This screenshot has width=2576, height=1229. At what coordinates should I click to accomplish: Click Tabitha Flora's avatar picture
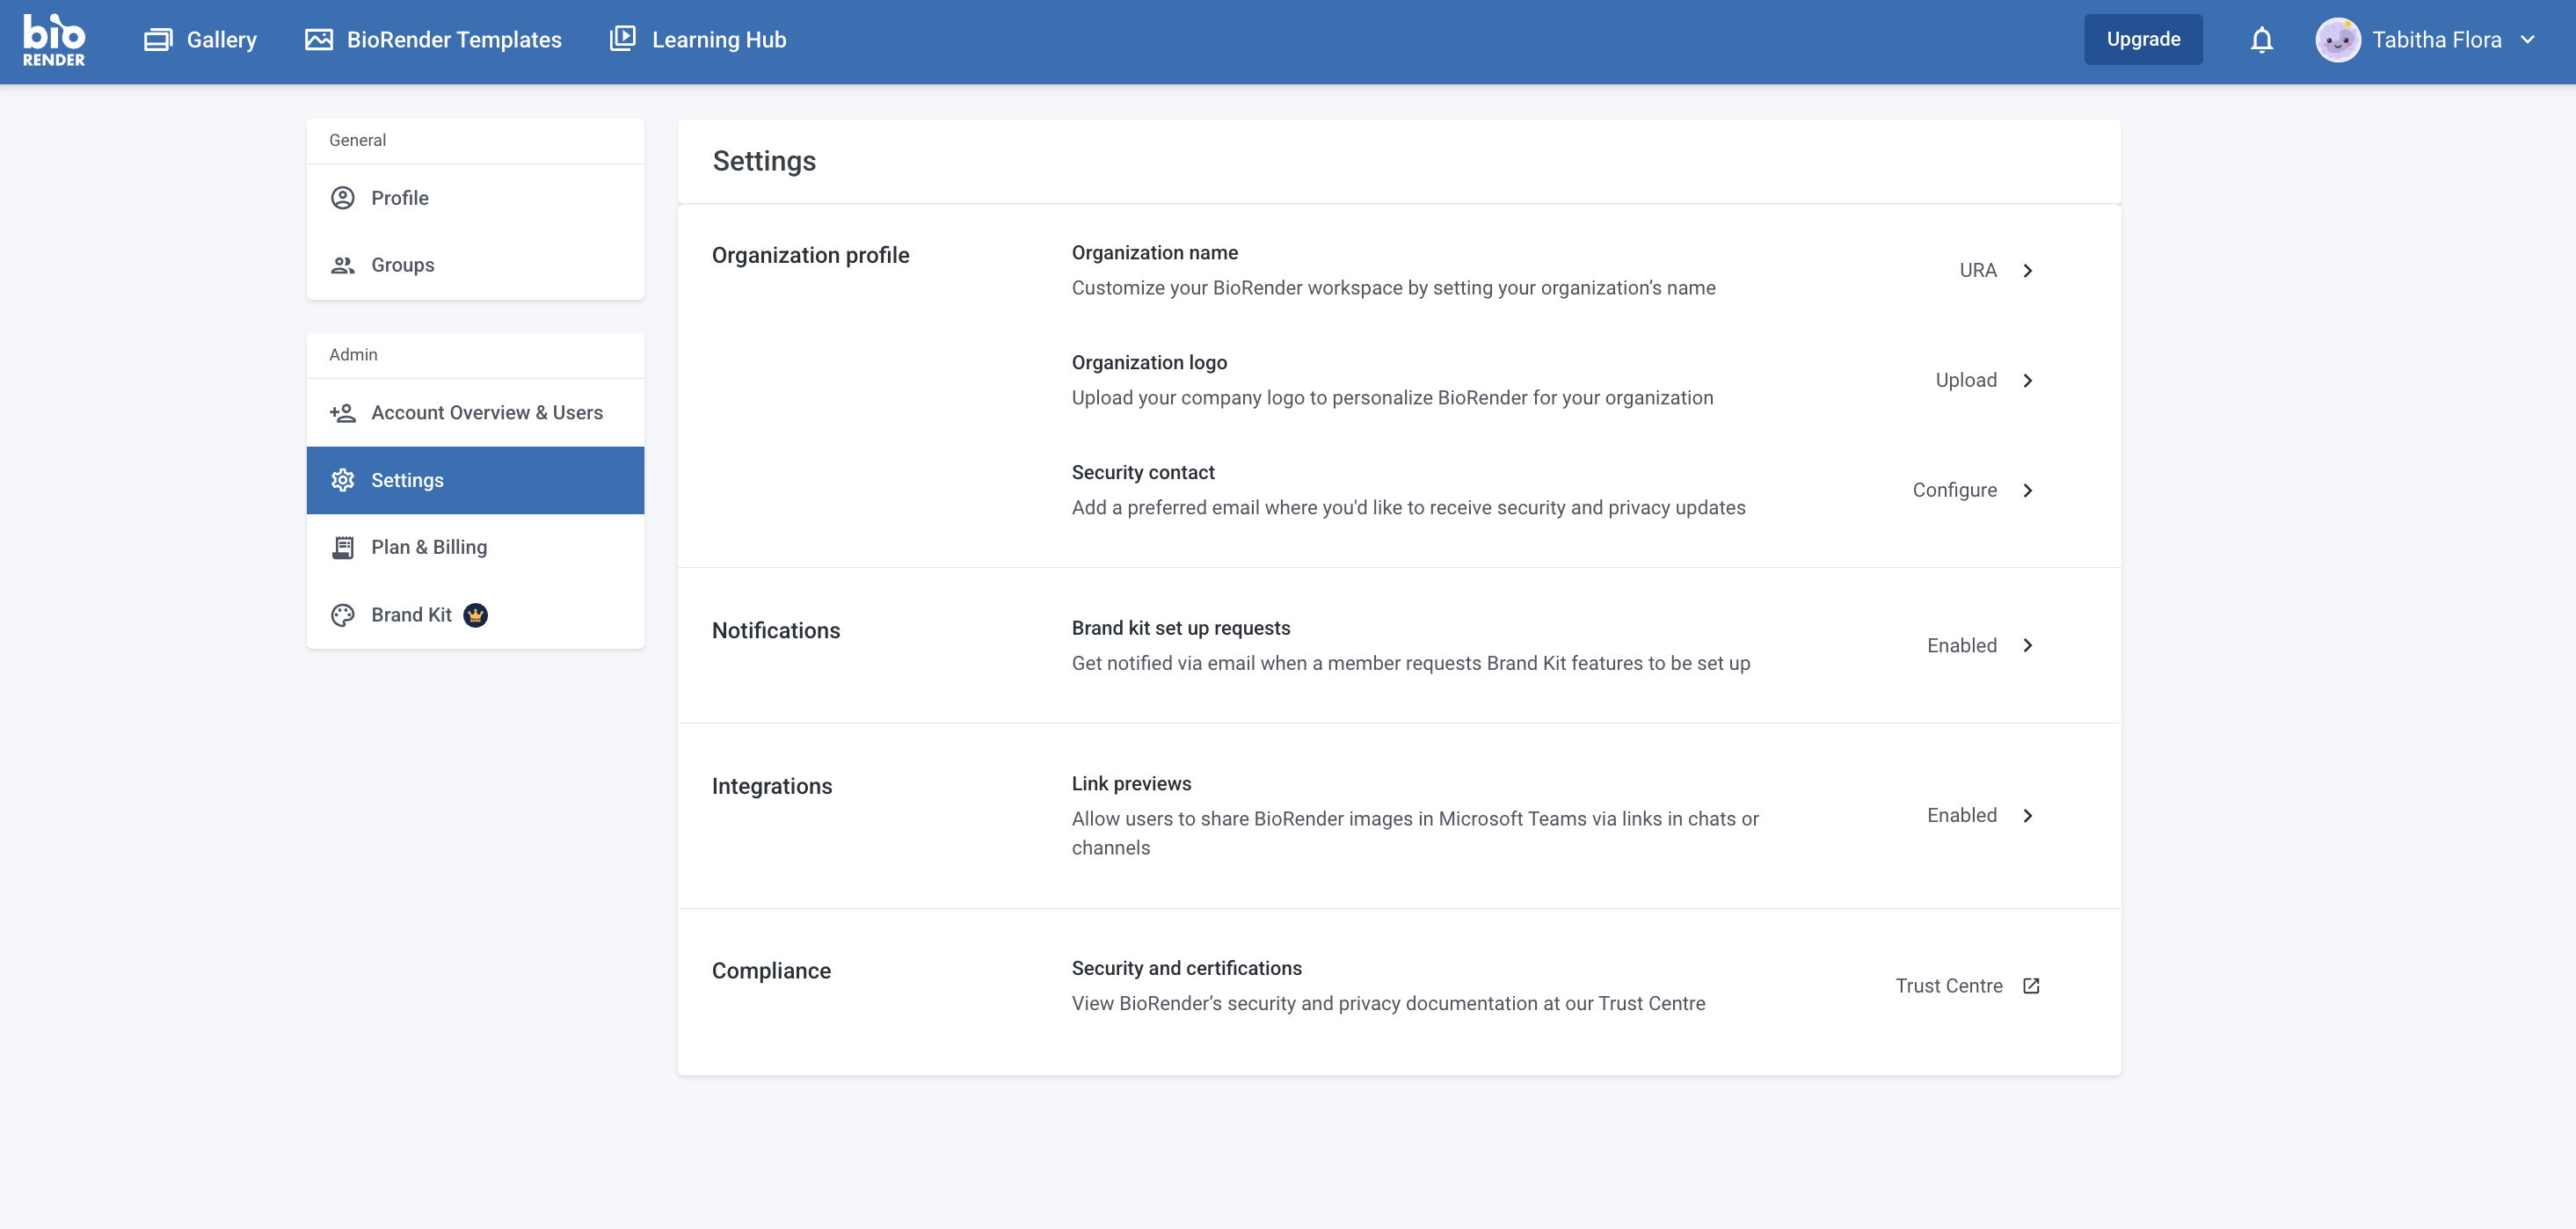click(x=2338, y=40)
